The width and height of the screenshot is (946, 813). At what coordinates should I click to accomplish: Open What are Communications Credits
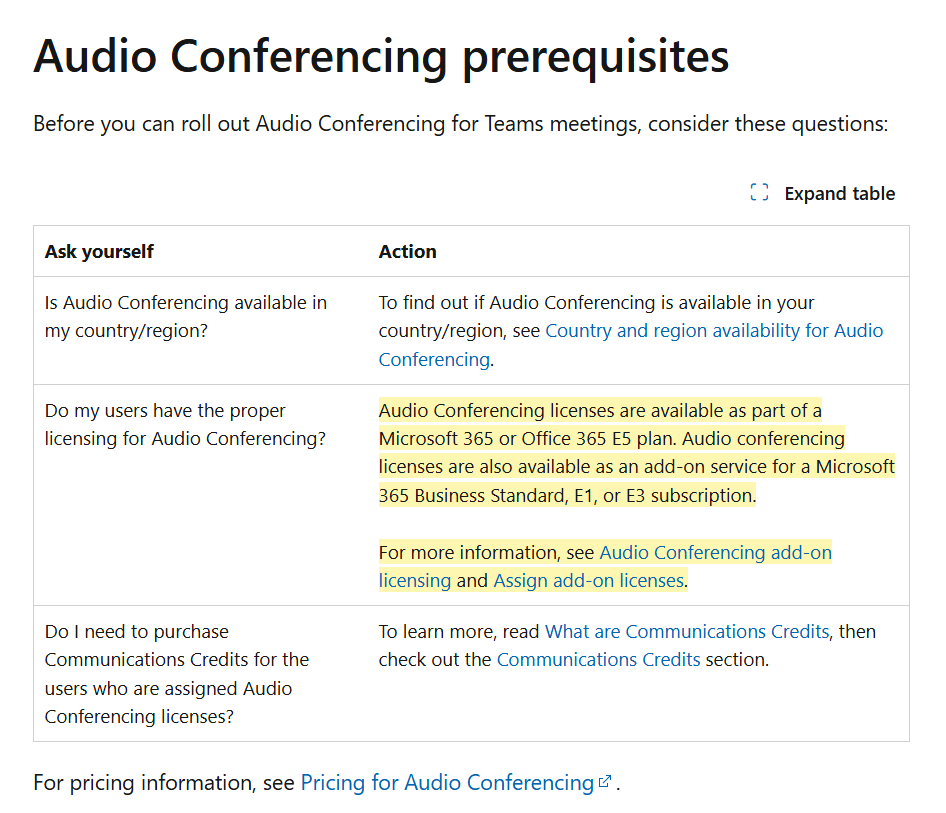tap(687, 631)
